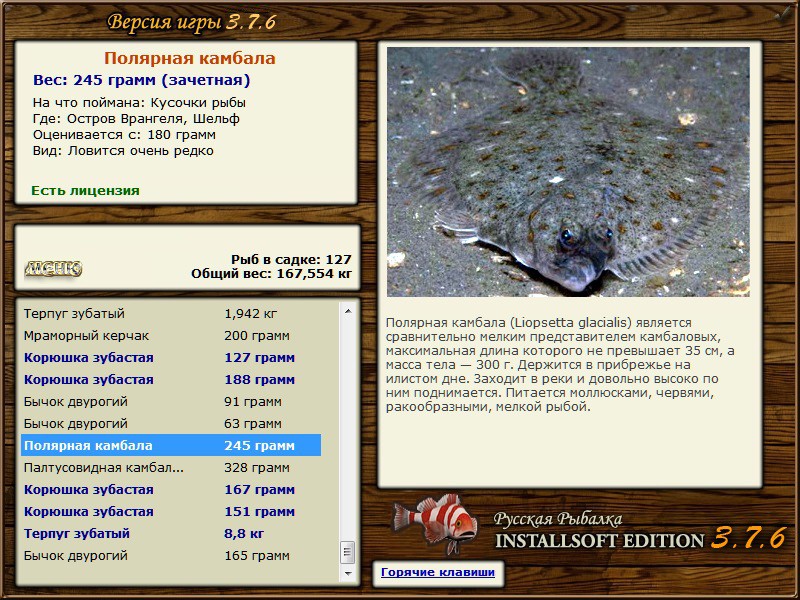Select Корюшка зубастая 188 грамм row
The width and height of the screenshot is (800, 600).
click(171, 379)
